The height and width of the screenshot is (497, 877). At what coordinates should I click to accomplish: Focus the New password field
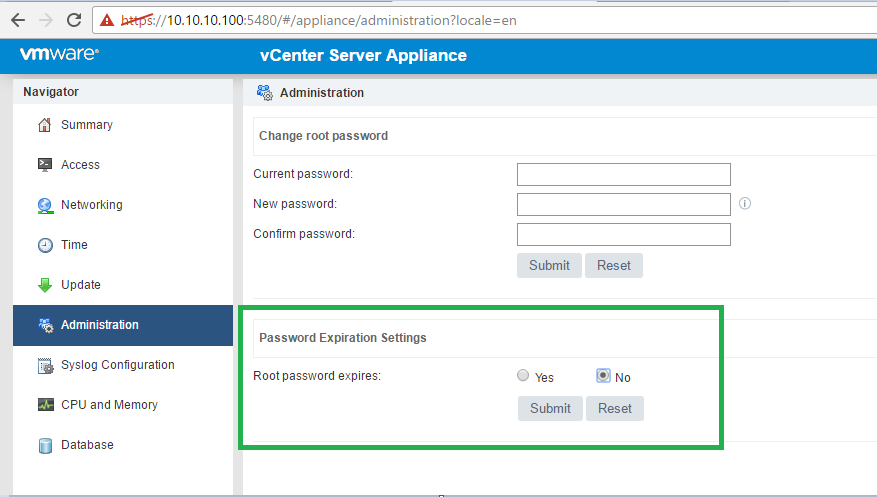tap(624, 205)
